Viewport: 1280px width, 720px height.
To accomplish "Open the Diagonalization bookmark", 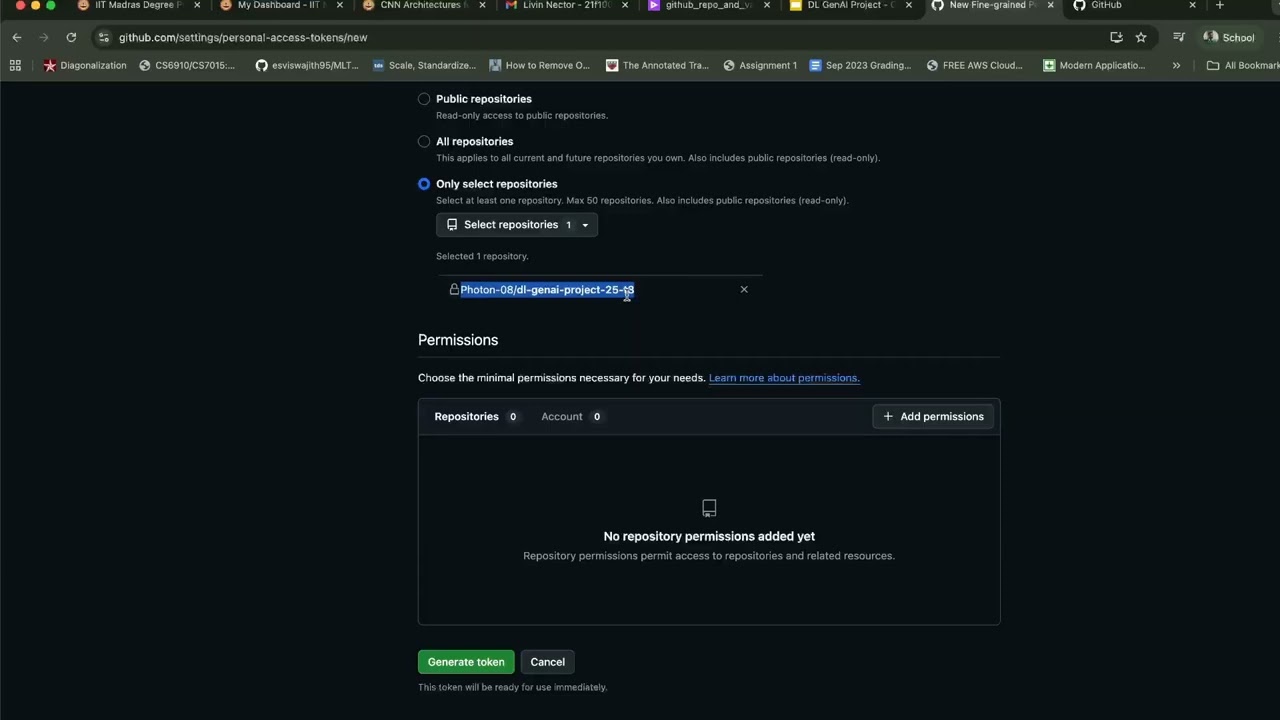I will pyautogui.click(x=85, y=65).
